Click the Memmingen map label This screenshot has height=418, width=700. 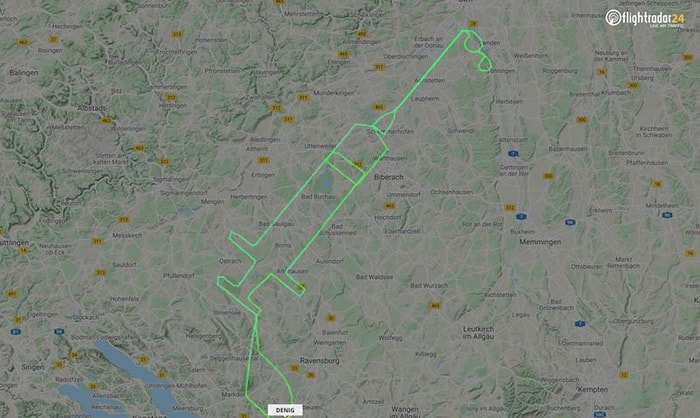540,242
